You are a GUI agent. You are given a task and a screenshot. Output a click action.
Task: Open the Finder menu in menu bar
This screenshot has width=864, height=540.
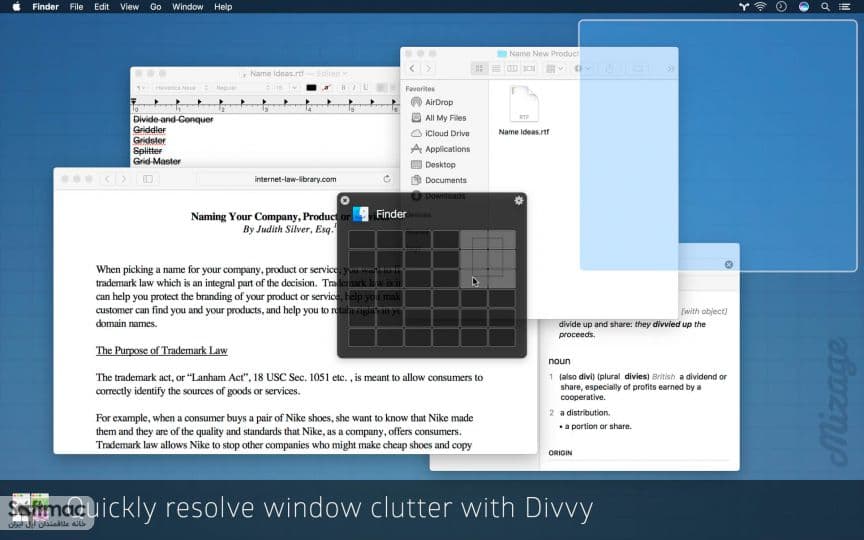pos(45,7)
